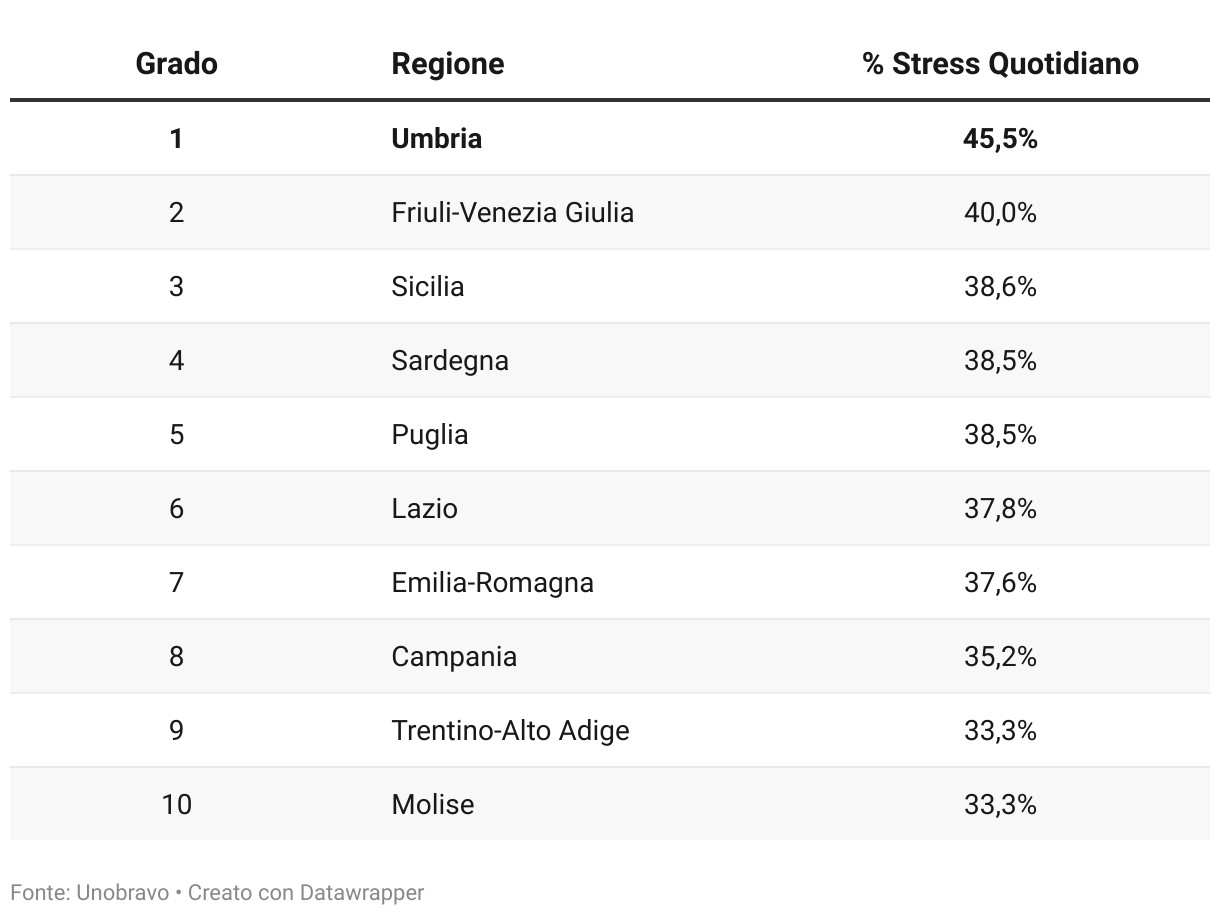Click the Regione column header
The height and width of the screenshot is (916, 1220).
tap(447, 64)
